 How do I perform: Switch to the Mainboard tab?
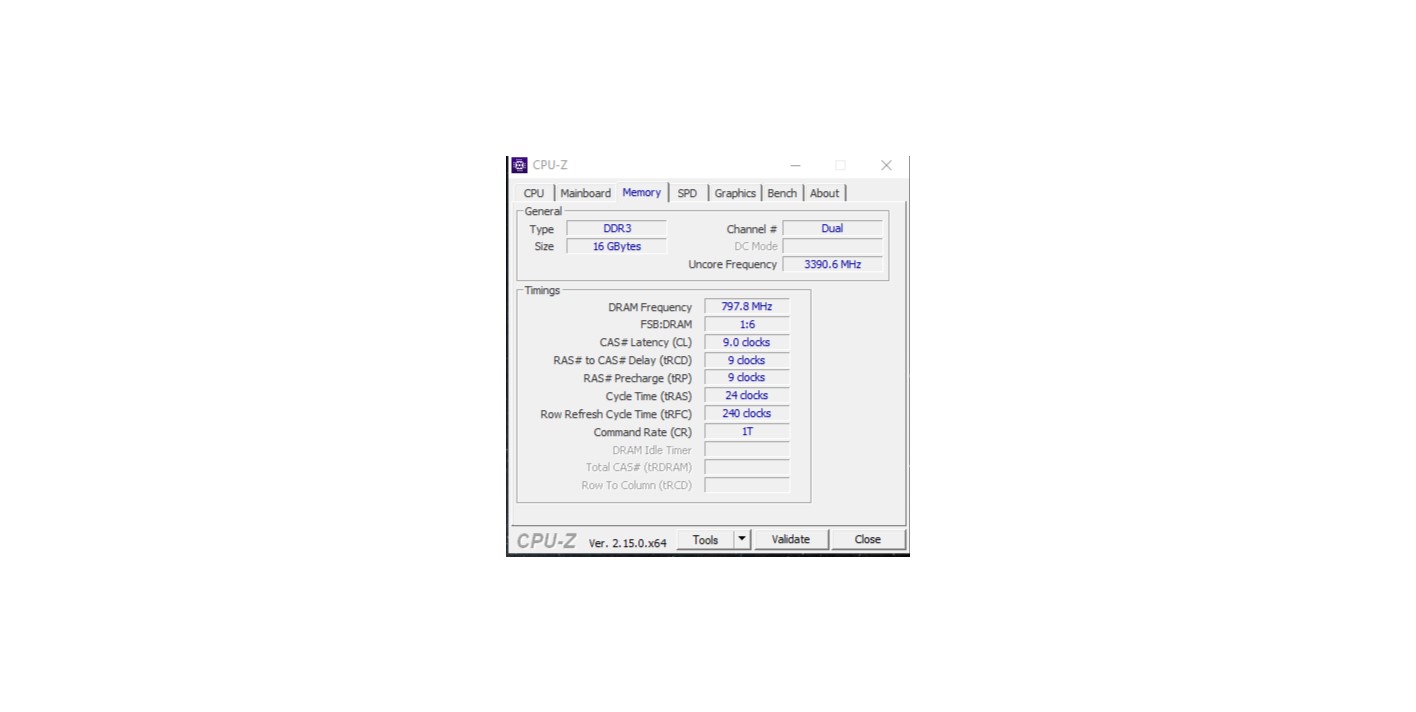585,193
